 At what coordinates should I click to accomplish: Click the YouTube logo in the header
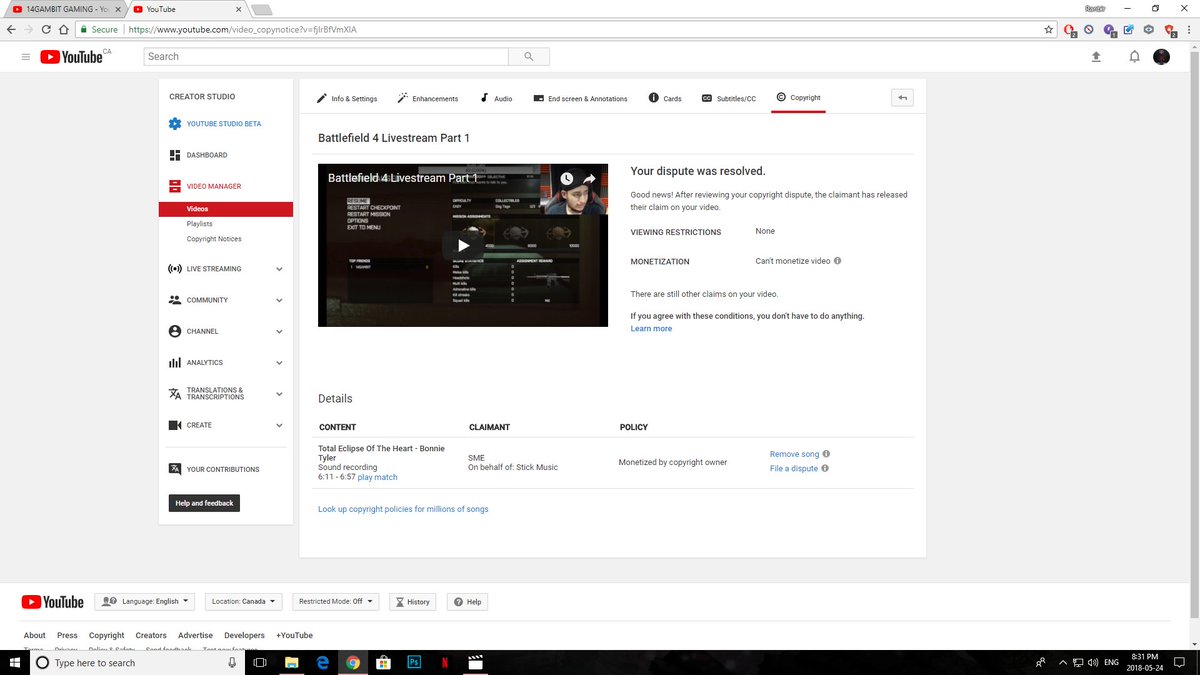click(x=72, y=57)
